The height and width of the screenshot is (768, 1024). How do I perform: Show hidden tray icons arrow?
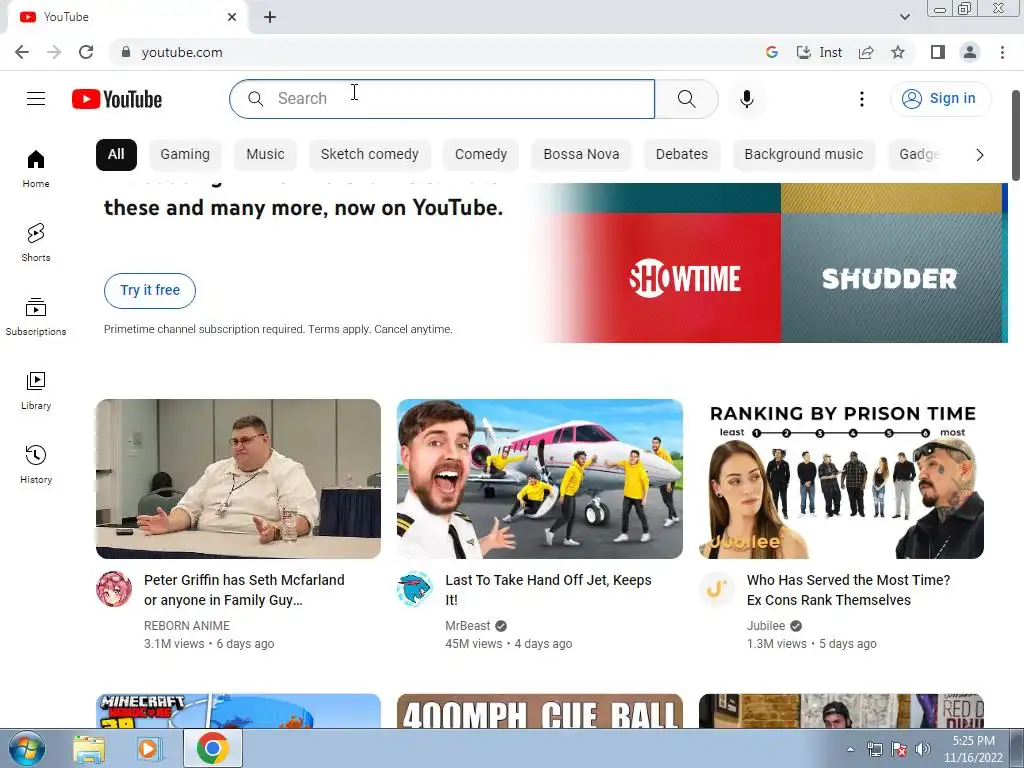[850, 749]
